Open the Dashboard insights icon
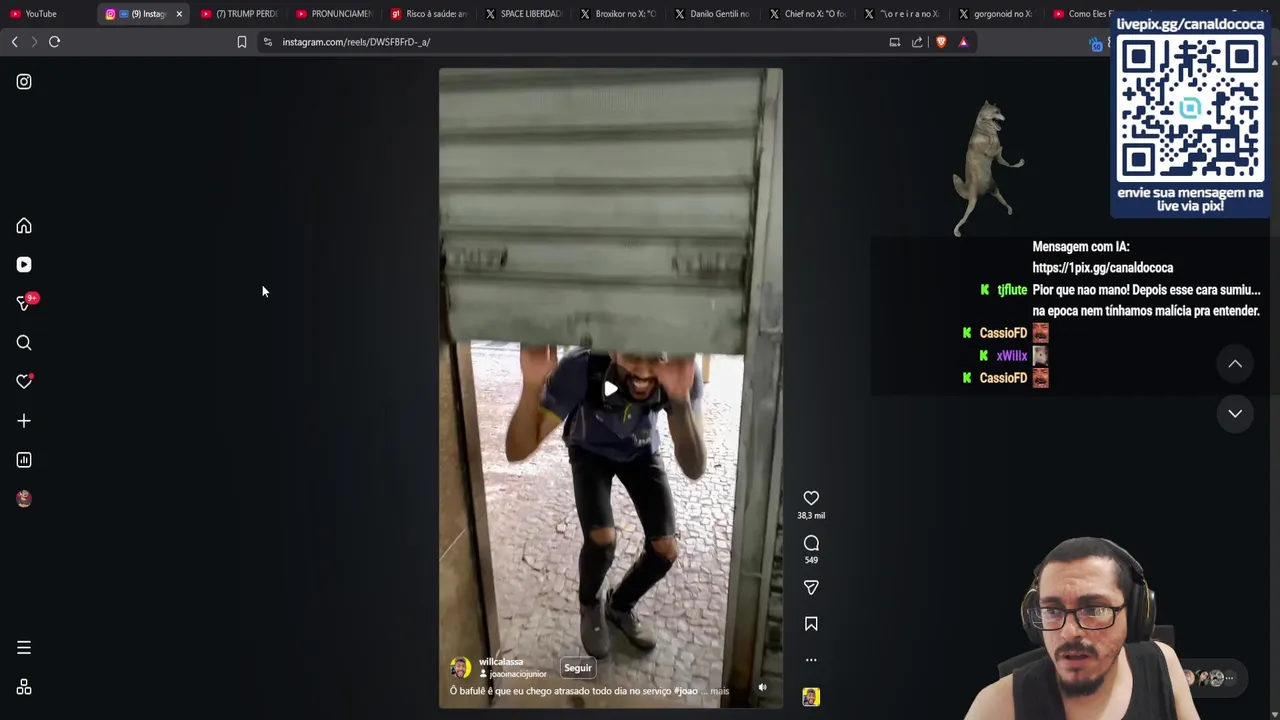Screen dimensions: 1280x720 (x=24, y=460)
